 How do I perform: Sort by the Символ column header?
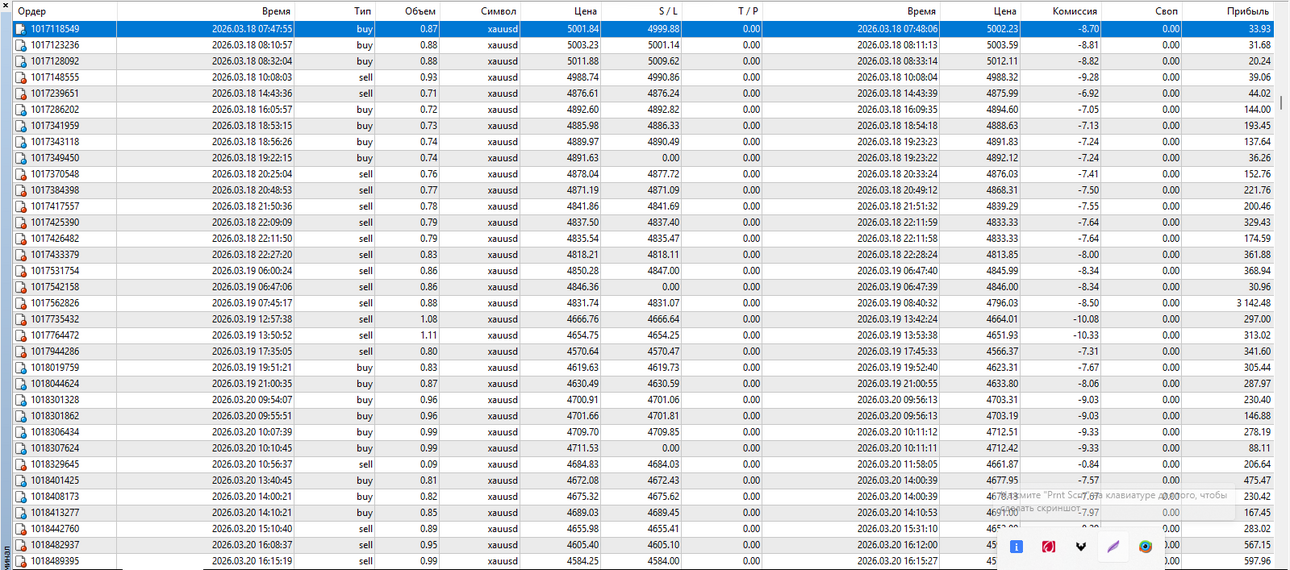[499, 11]
